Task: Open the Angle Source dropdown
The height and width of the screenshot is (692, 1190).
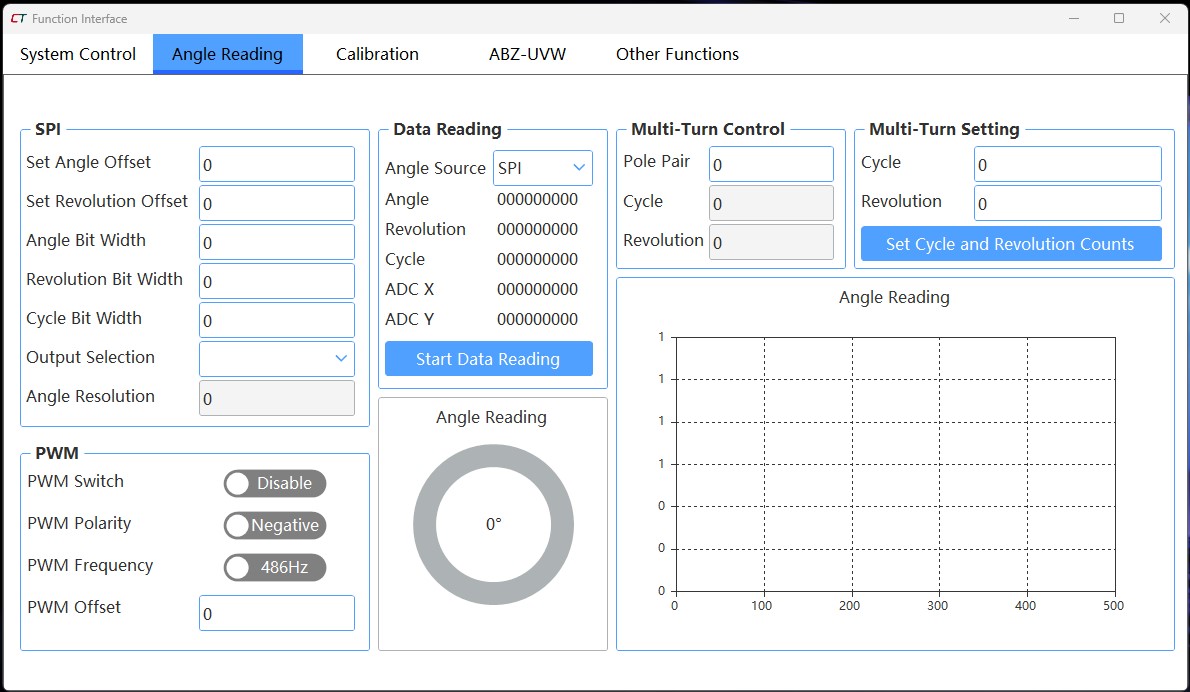Action: [543, 168]
